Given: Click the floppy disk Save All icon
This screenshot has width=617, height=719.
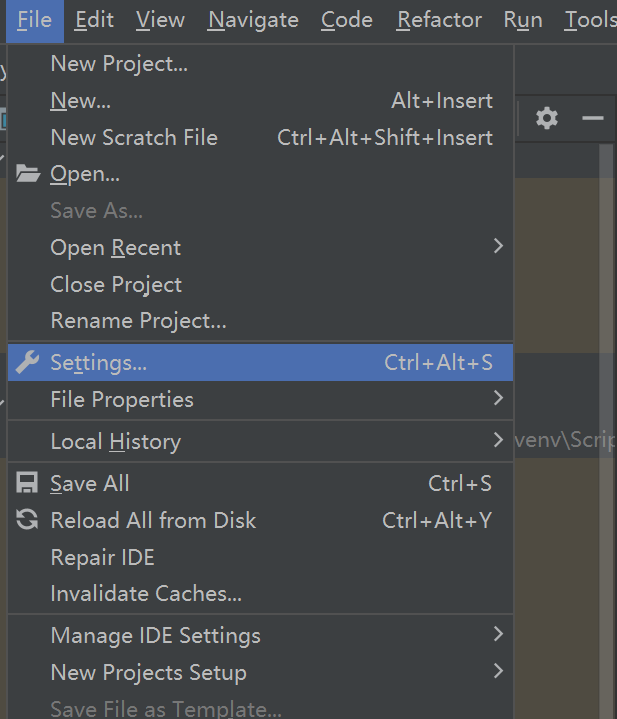Looking at the screenshot, I should tap(28, 483).
